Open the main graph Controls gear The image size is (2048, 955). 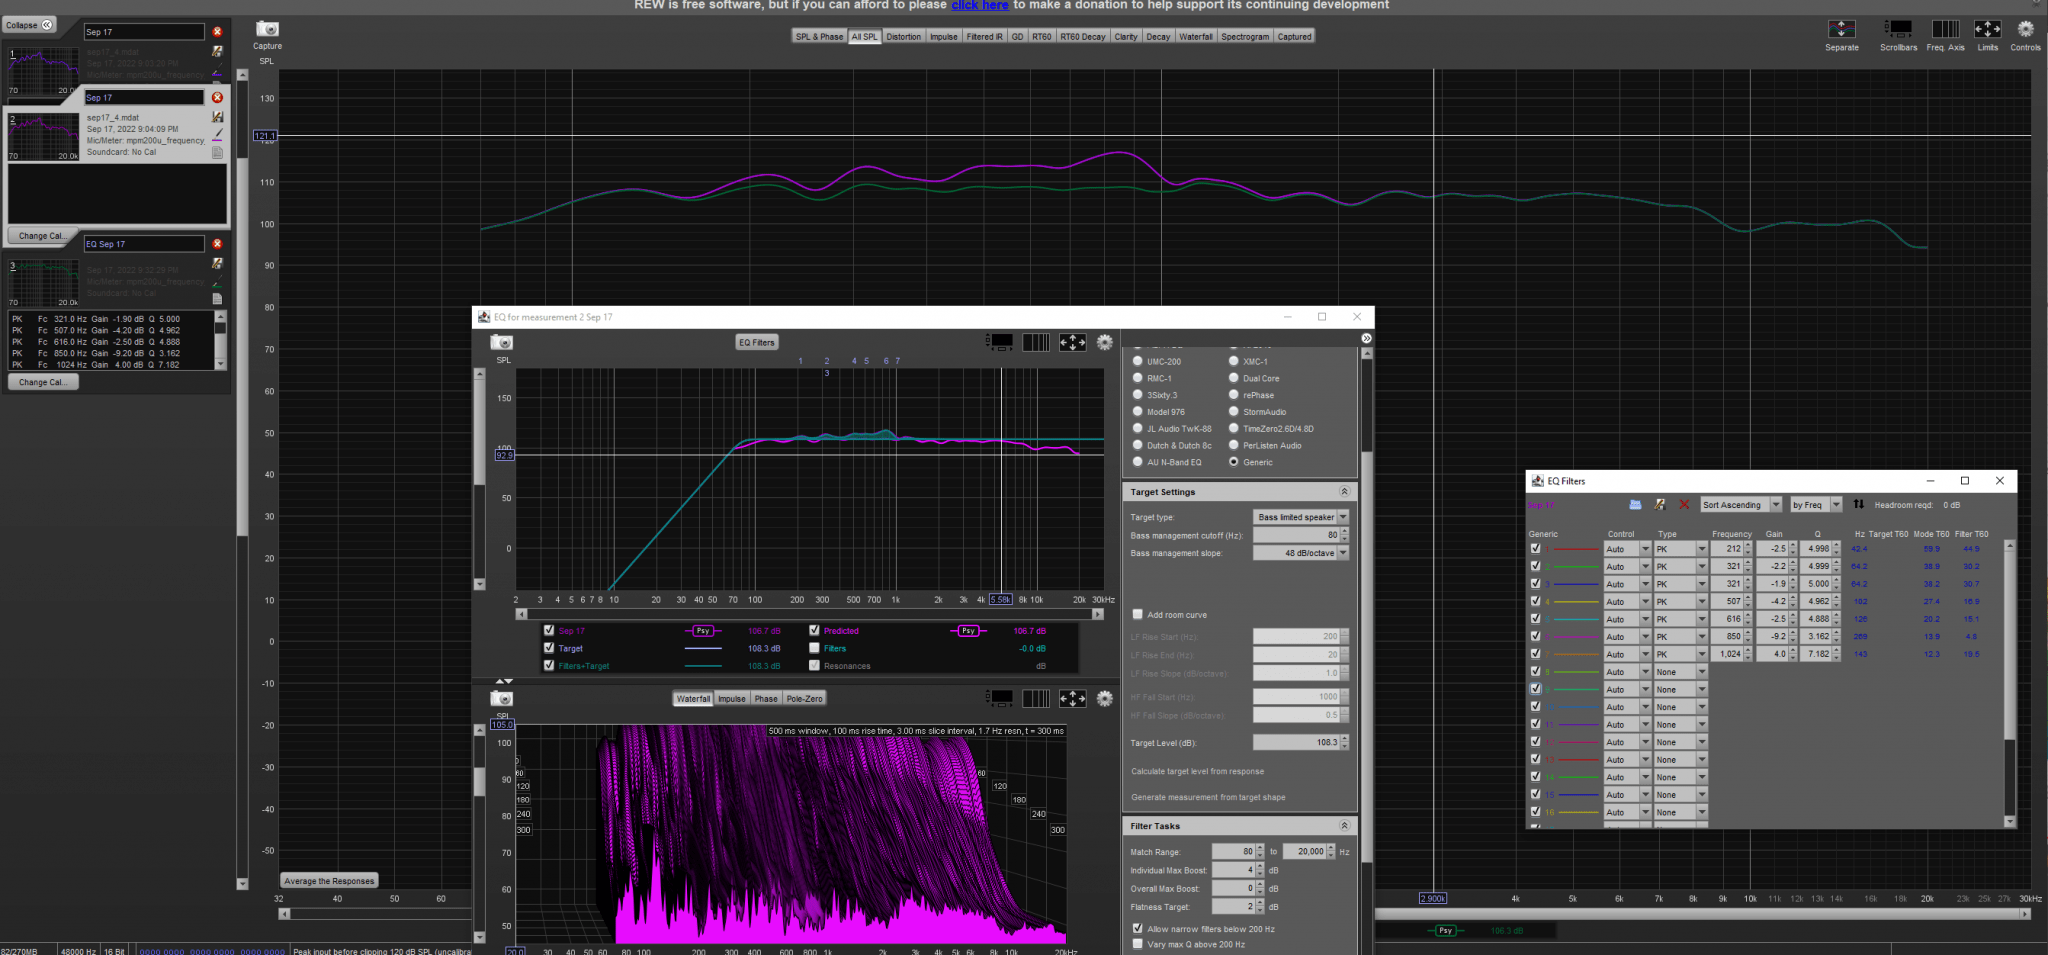point(2025,29)
